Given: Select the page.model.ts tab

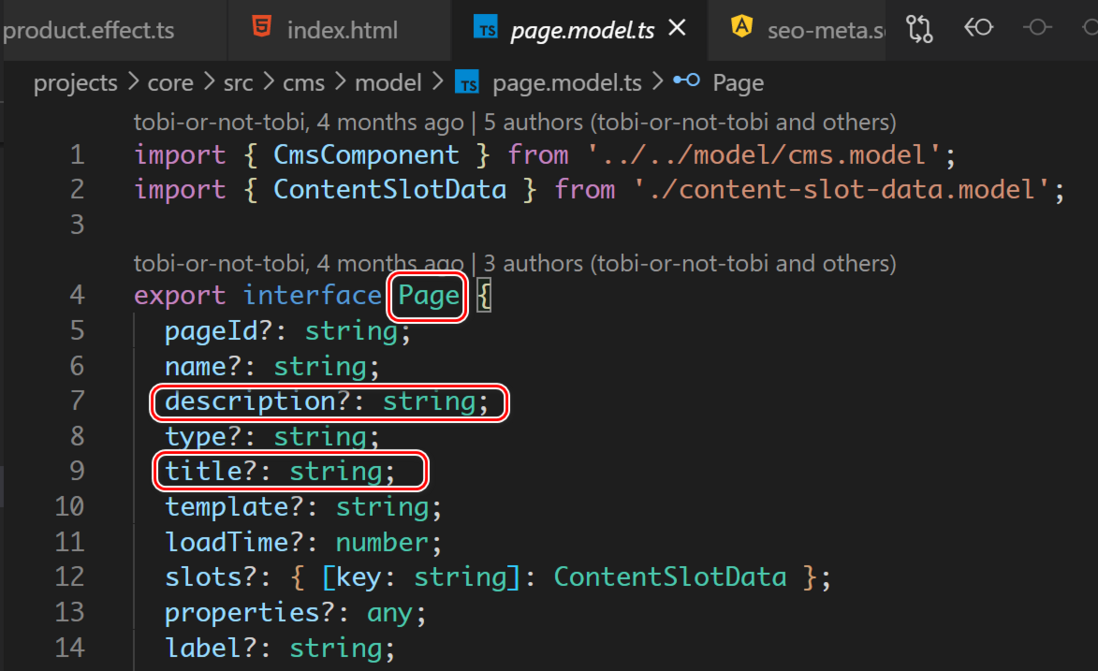Looking at the screenshot, I should pos(582,30).
